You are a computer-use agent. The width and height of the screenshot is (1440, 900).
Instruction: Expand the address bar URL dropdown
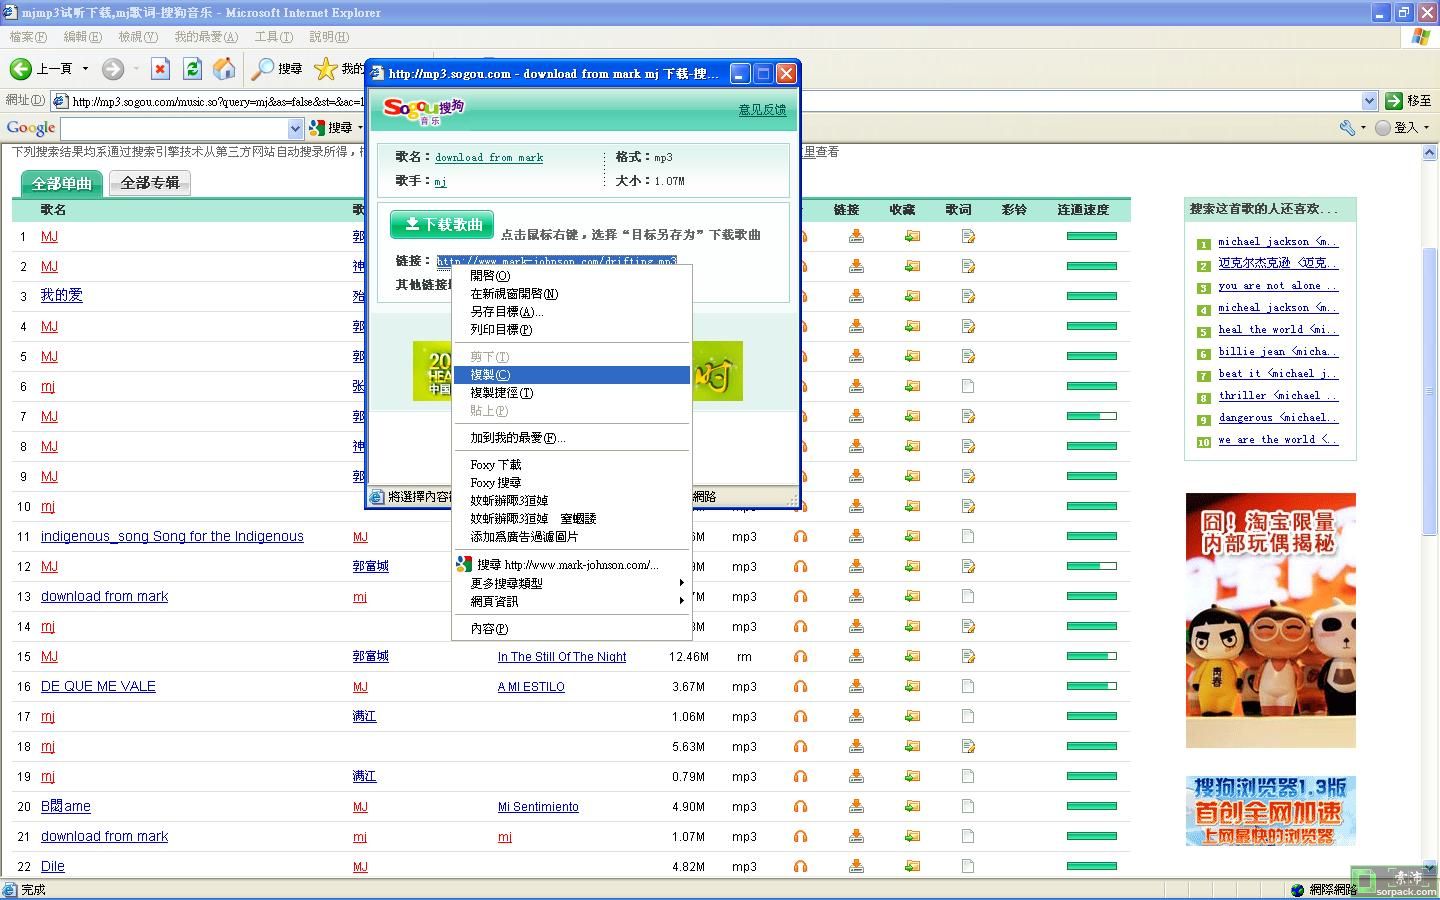(x=1369, y=101)
